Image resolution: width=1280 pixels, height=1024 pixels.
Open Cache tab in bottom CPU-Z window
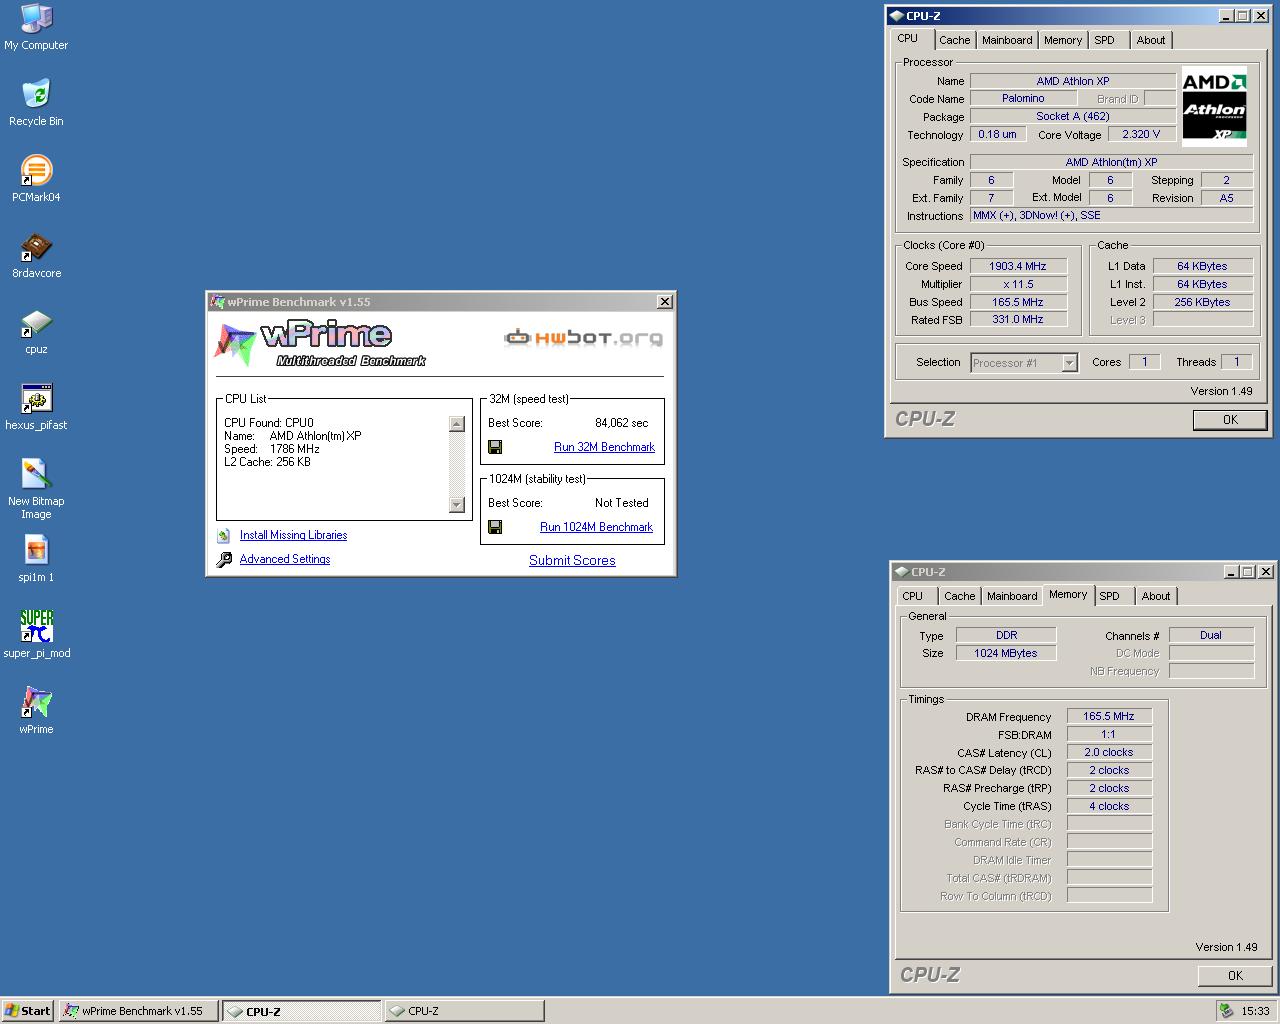[959, 596]
